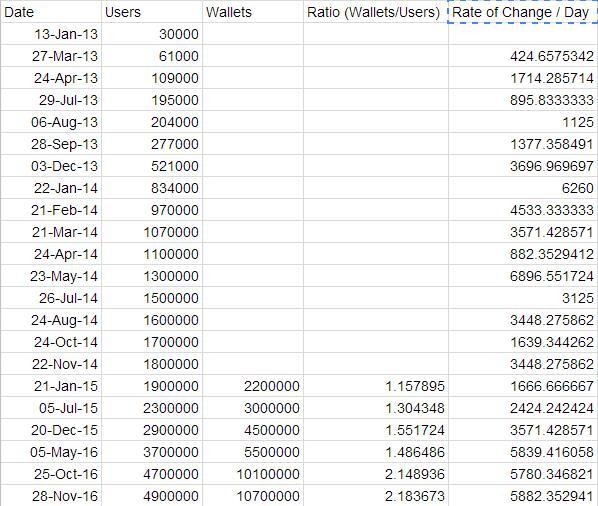Click the 28-Nov-16 date cell
The image size is (598, 506).
[51, 496]
